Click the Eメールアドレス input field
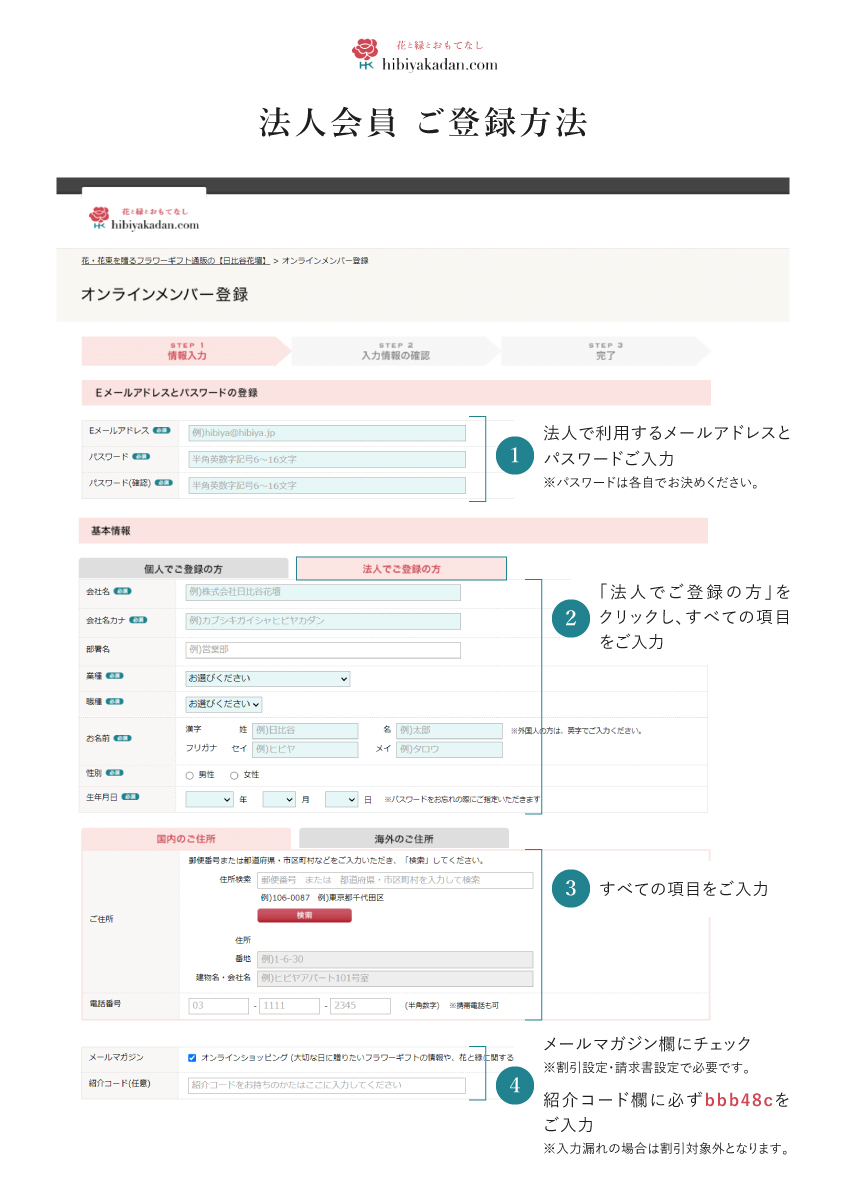 [x=327, y=433]
